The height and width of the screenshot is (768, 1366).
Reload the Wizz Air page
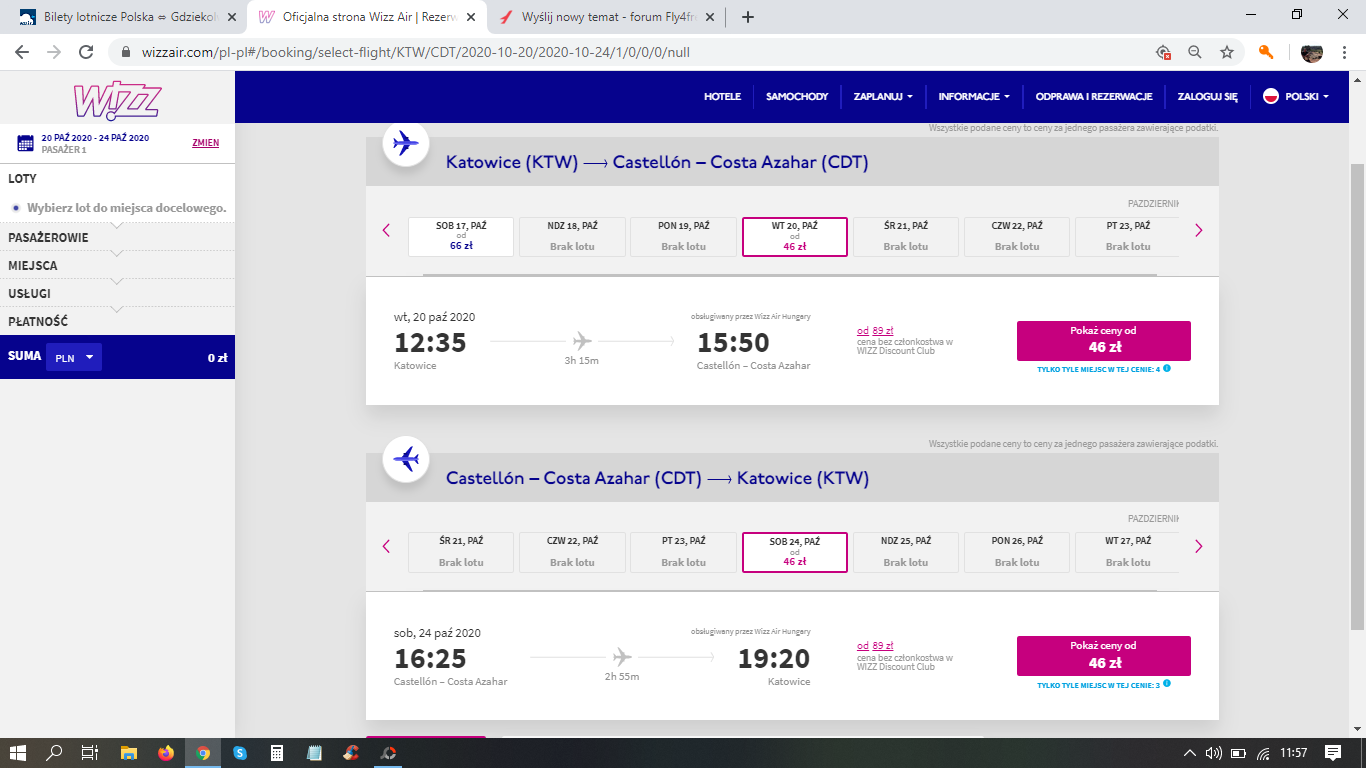pyautogui.click(x=86, y=52)
